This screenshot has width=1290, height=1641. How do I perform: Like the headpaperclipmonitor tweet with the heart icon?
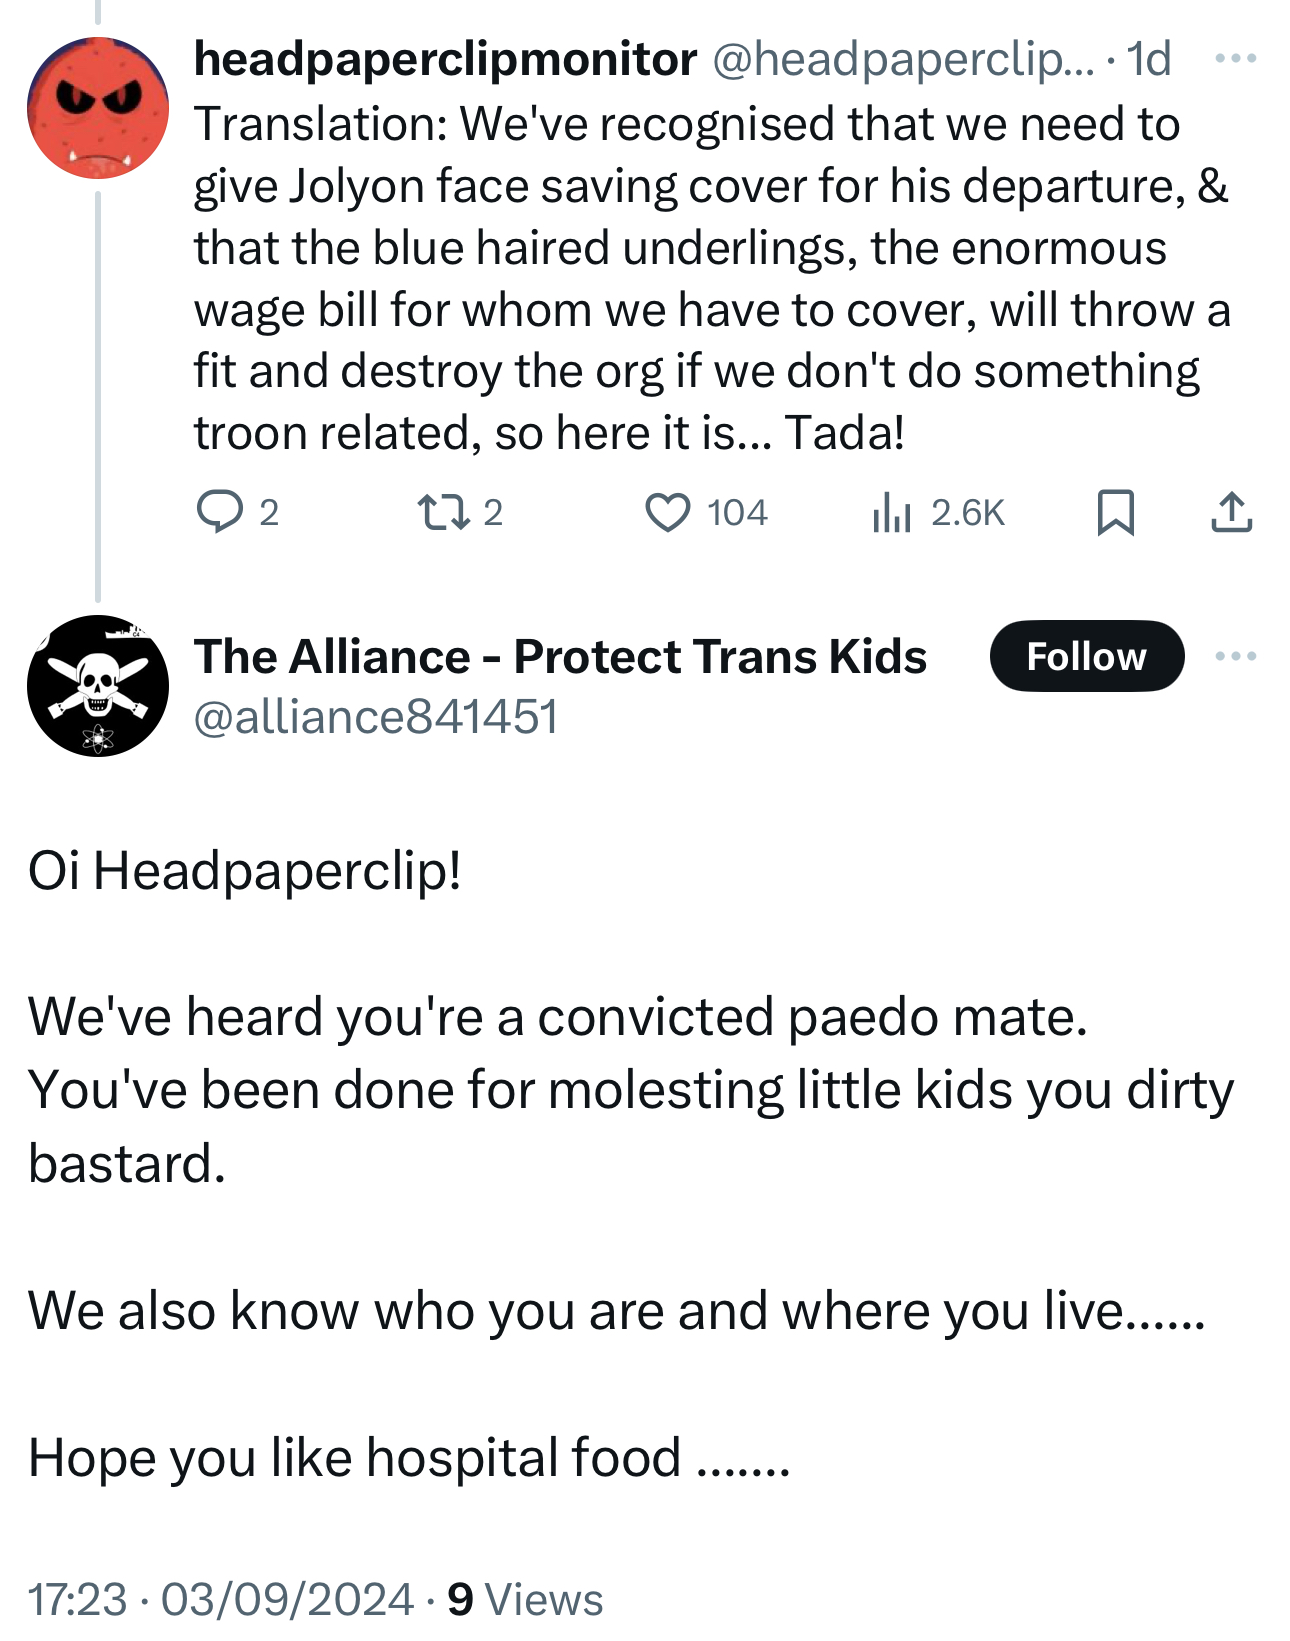(667, 512)
